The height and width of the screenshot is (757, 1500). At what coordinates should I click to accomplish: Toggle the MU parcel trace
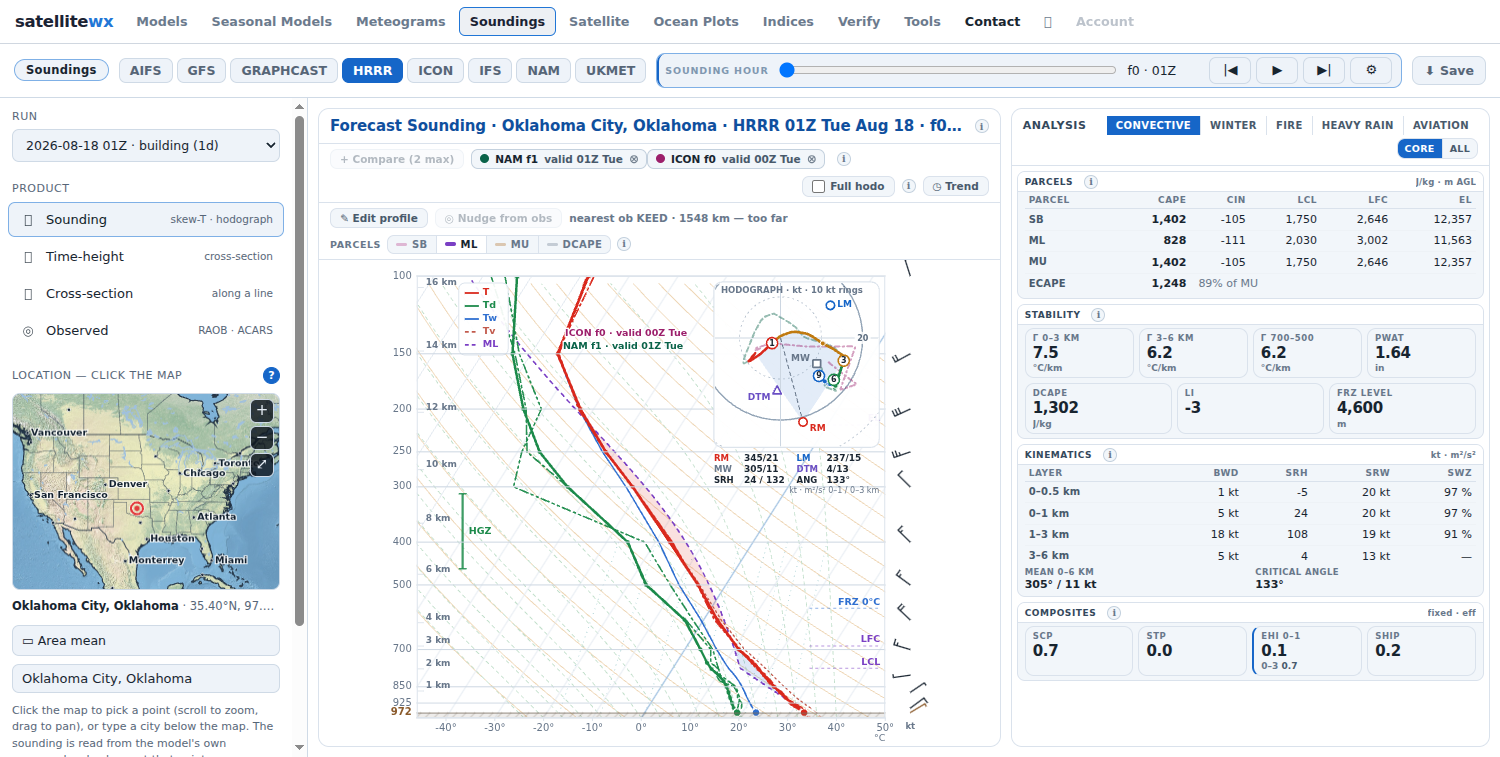512,244
